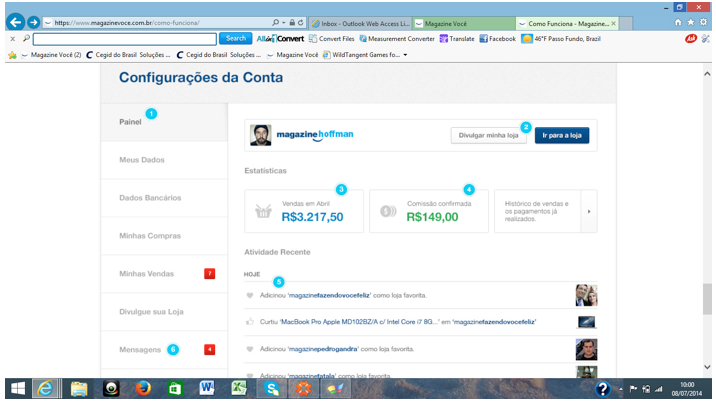Click the padlock security icon in address bar
Image resolution: width=716 pixels, height=404 pixels.
click(x=292, y=22)
